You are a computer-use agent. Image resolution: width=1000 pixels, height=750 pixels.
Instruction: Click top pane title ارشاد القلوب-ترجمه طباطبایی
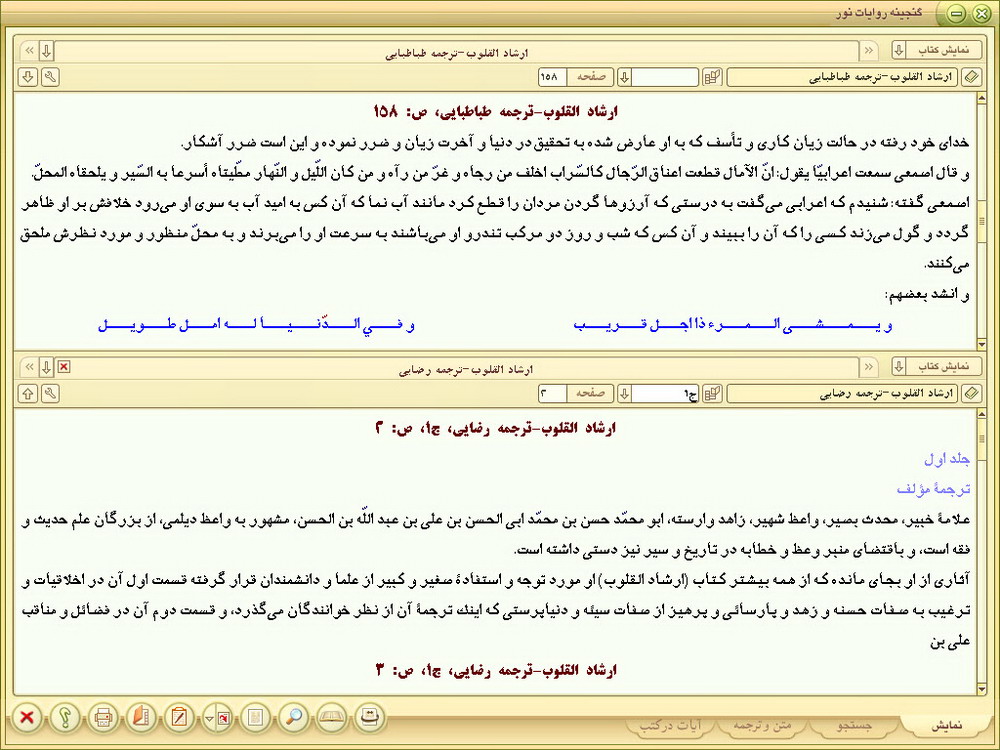pos(457,54)
